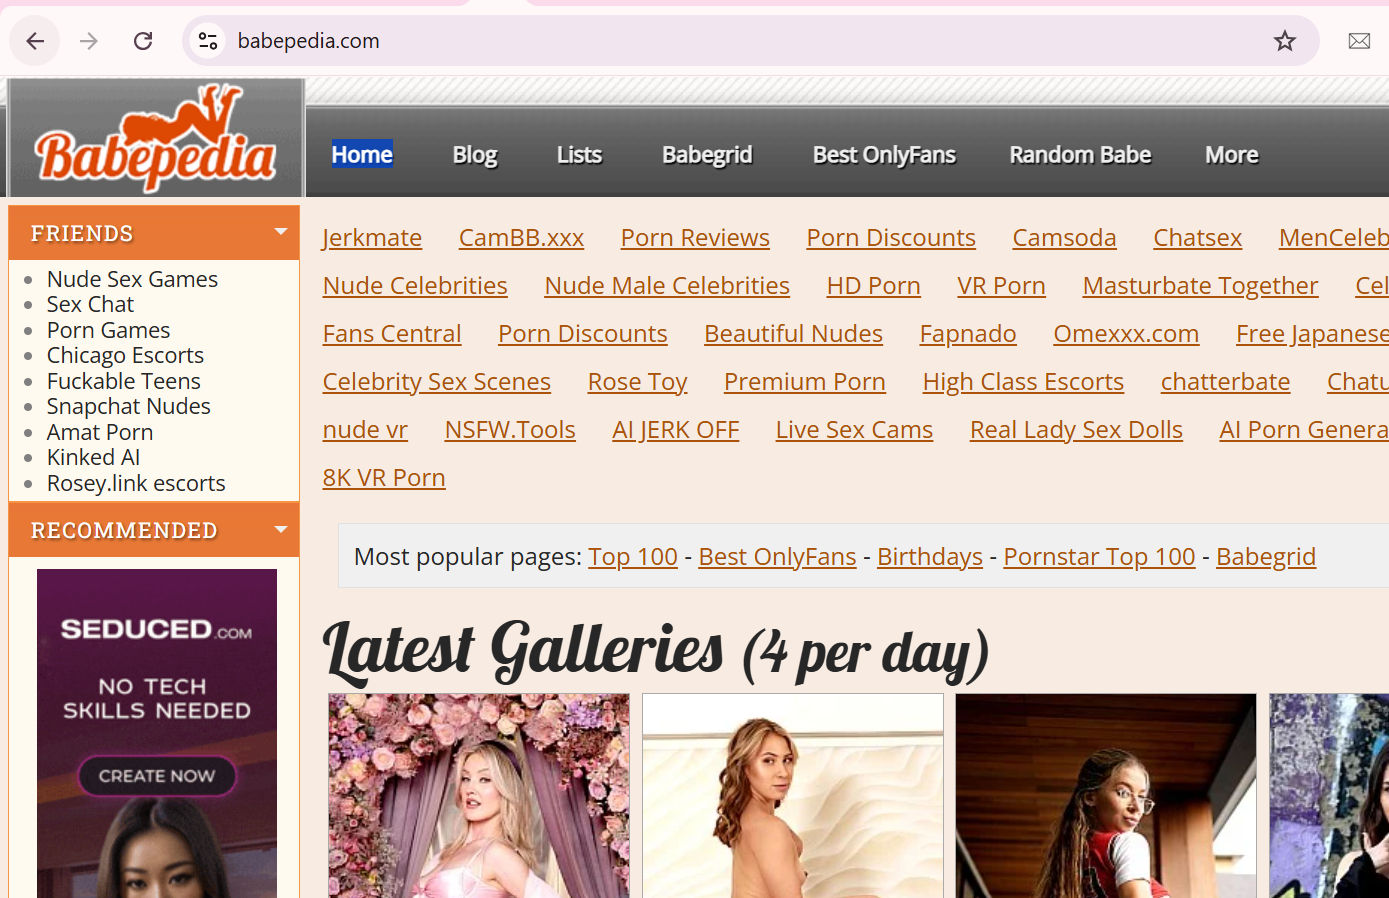
Task: Open gallery thumbnail showing person wearing glasses
Action: (1105, 796)
